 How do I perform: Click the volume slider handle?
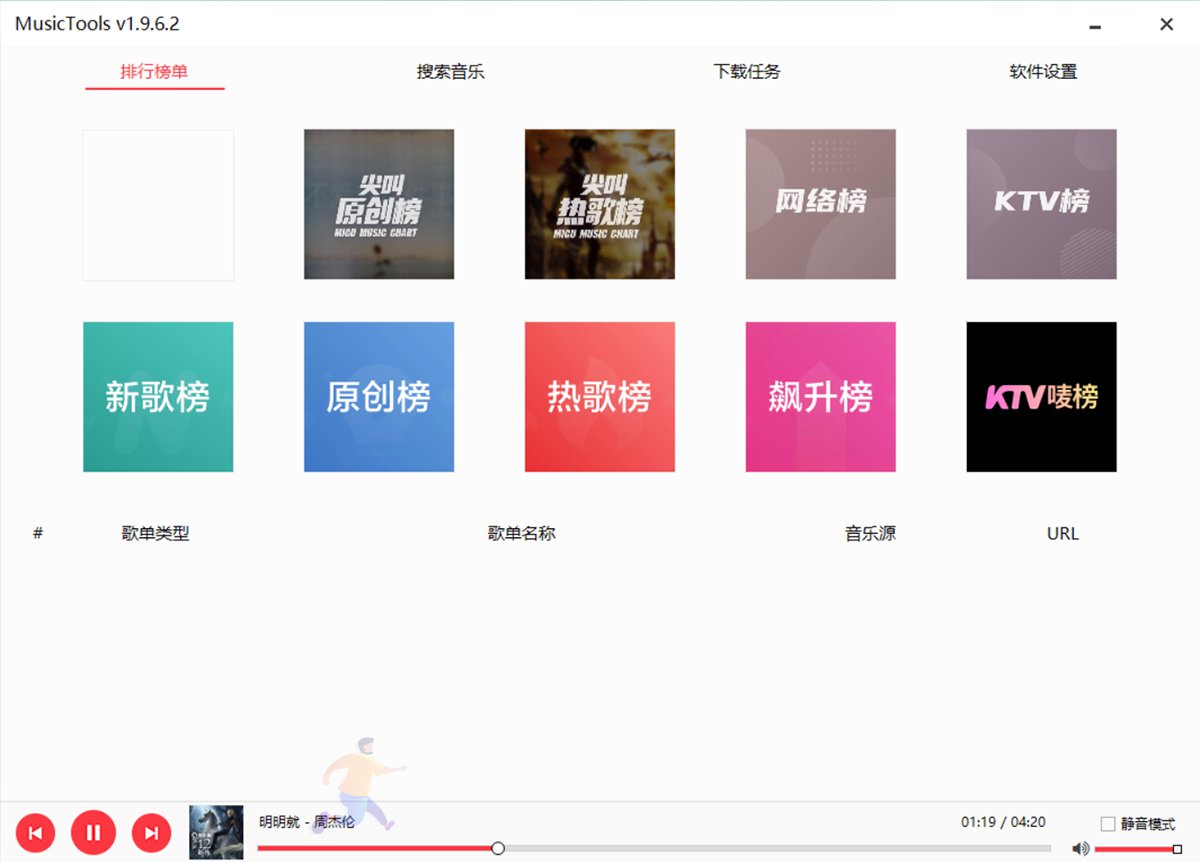tap(1177, 849)
